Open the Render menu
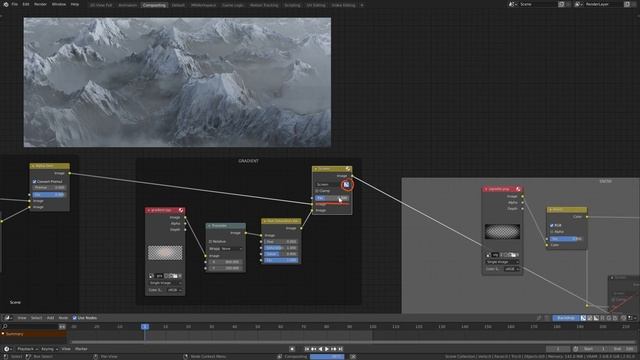This screenshot has width=640, height=360. 40,4
